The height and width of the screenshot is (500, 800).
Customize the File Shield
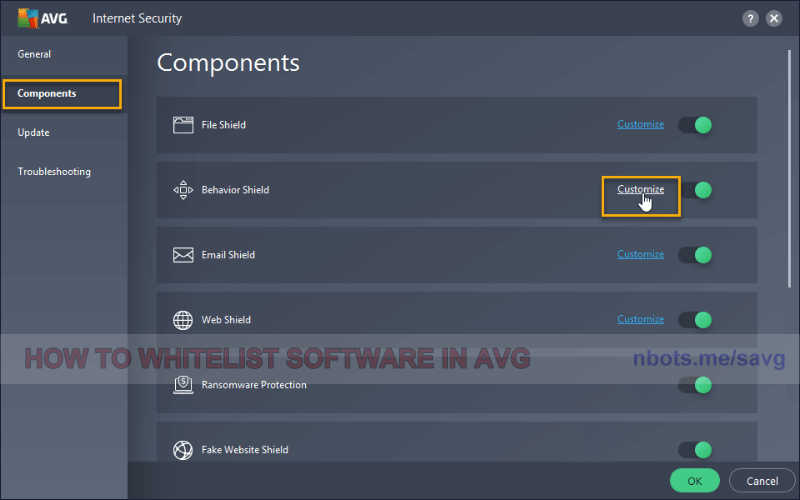point(640,124)
